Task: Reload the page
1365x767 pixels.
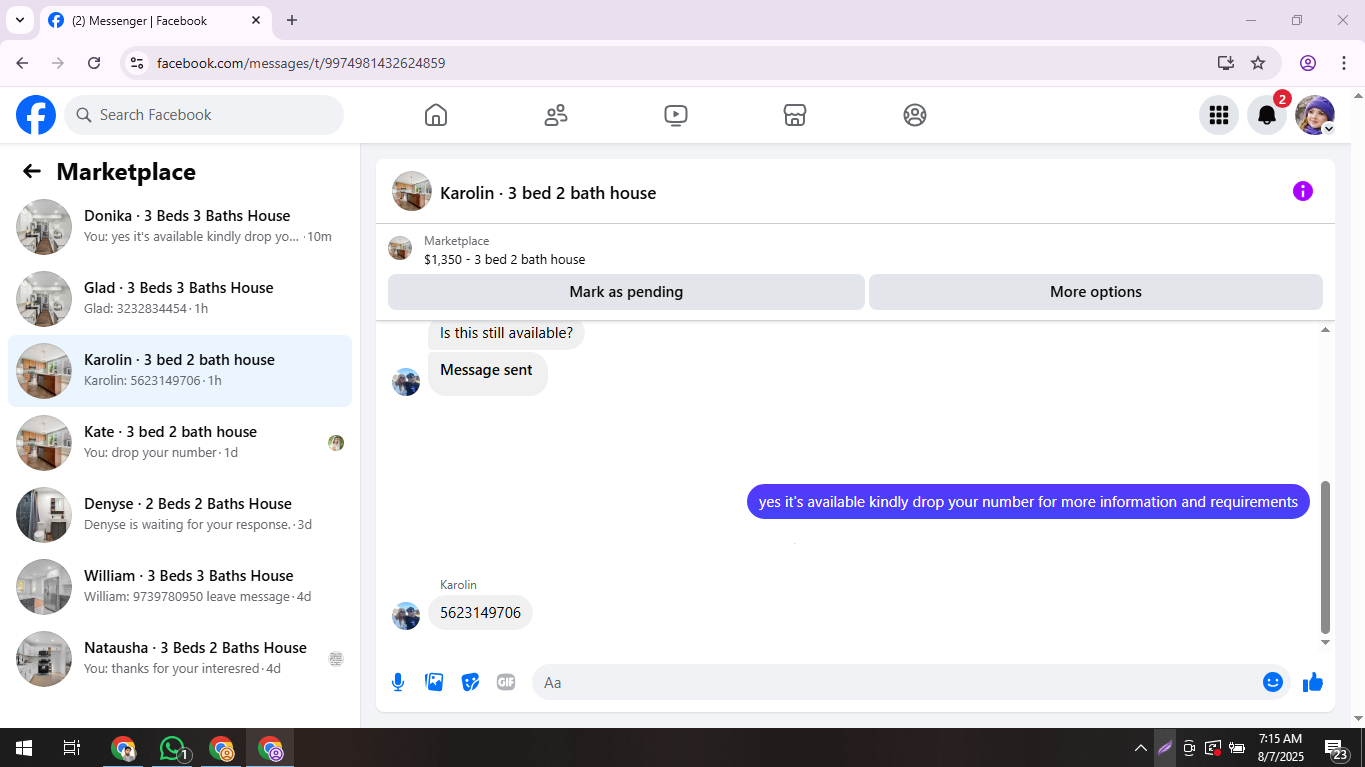Action: point(94,63)
